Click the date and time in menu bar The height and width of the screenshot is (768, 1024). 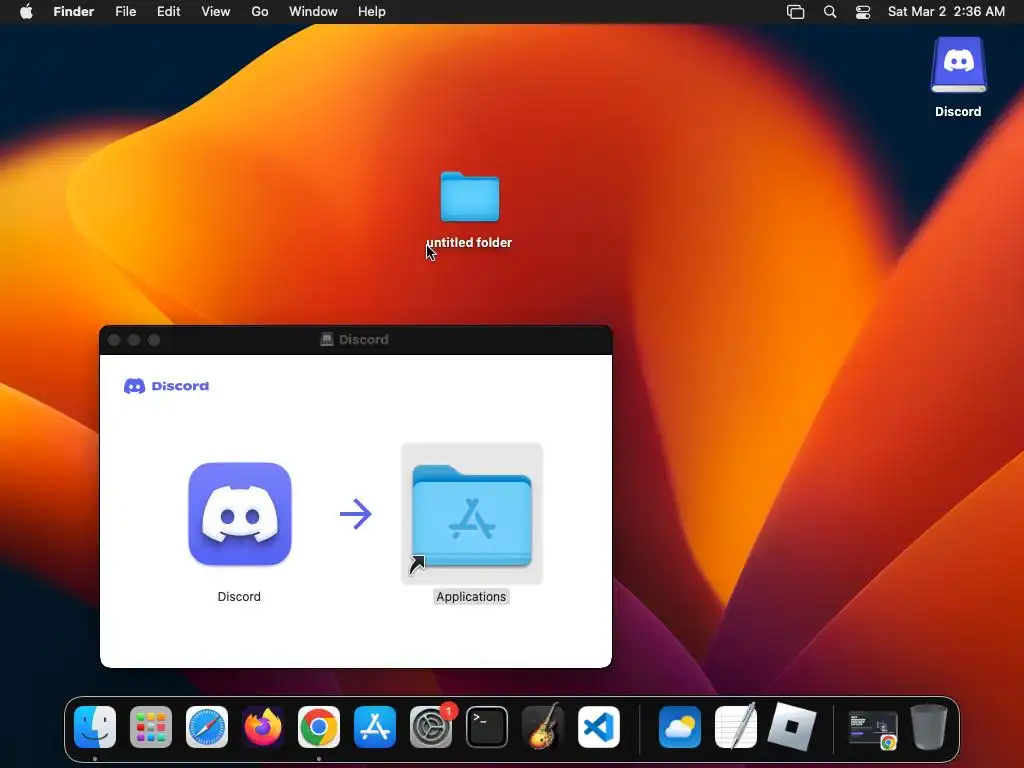point(946,12)
